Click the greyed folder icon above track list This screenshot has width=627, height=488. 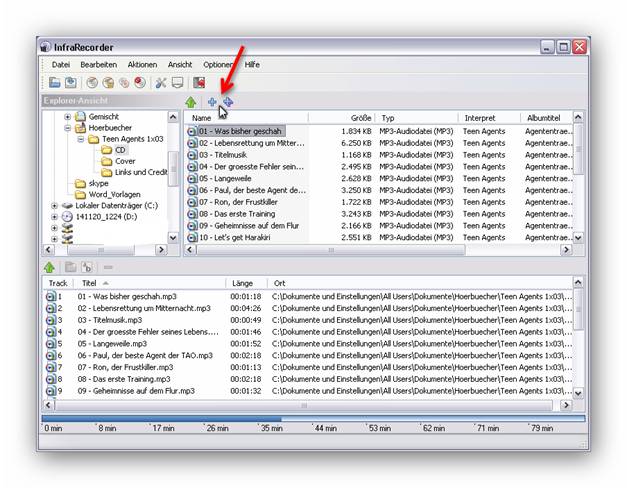[x=71, y=267]
